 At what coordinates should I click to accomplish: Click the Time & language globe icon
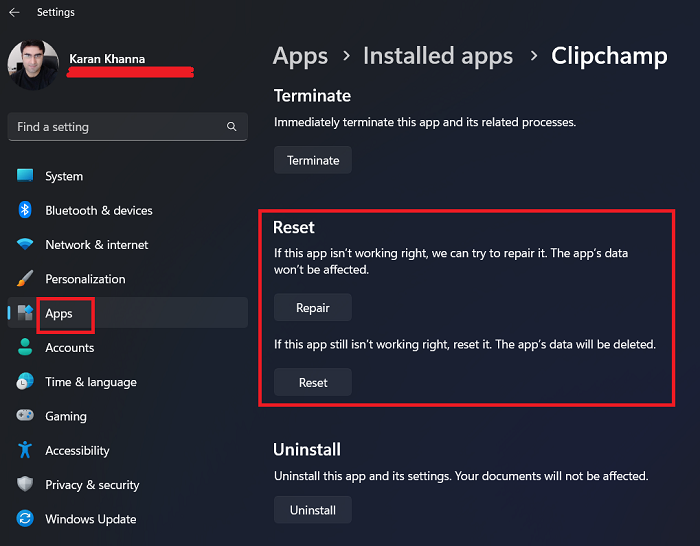[26, 382]
